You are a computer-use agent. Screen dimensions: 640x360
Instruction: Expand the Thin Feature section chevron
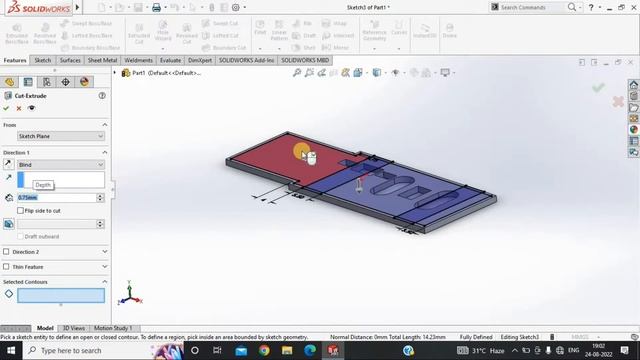click(x=104, y=267)
